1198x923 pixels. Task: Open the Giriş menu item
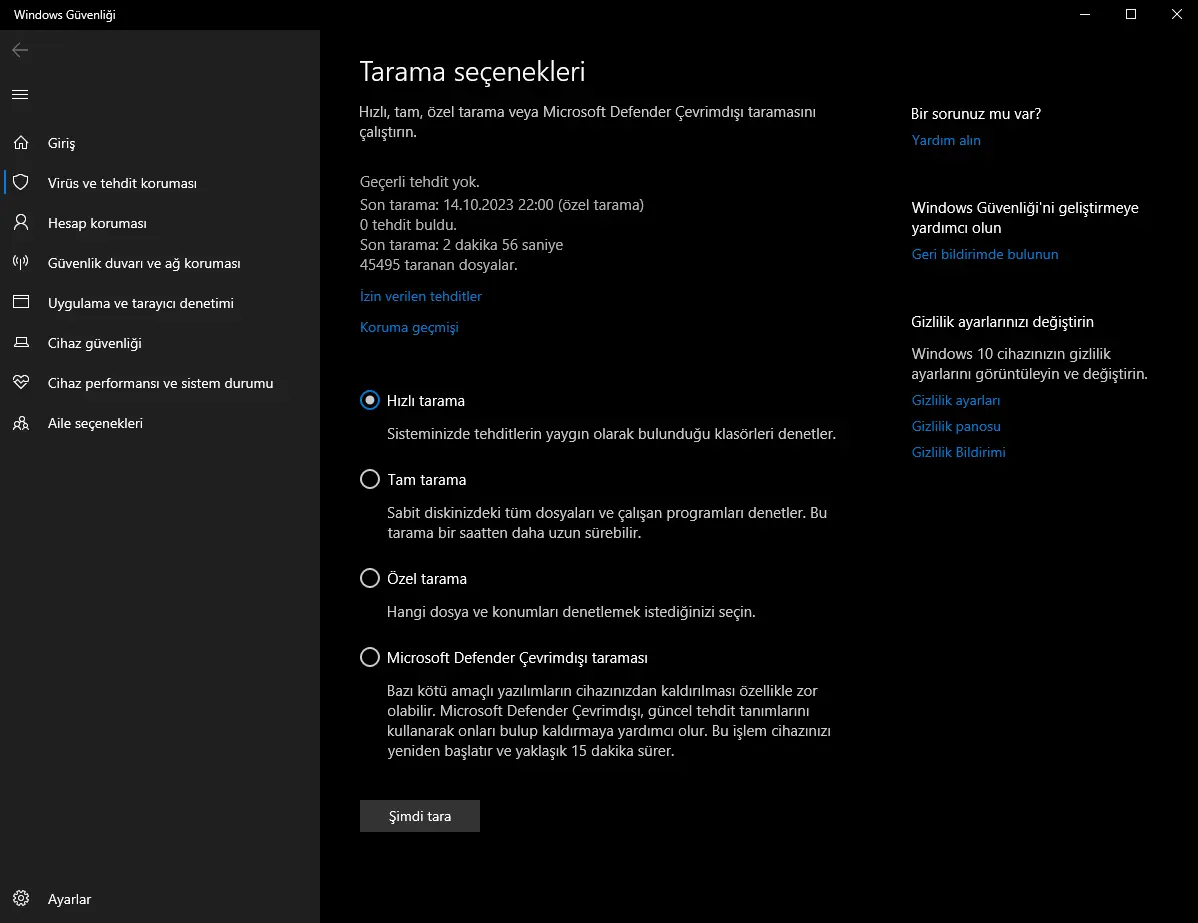pyautogui.click(x=160, y=143)
